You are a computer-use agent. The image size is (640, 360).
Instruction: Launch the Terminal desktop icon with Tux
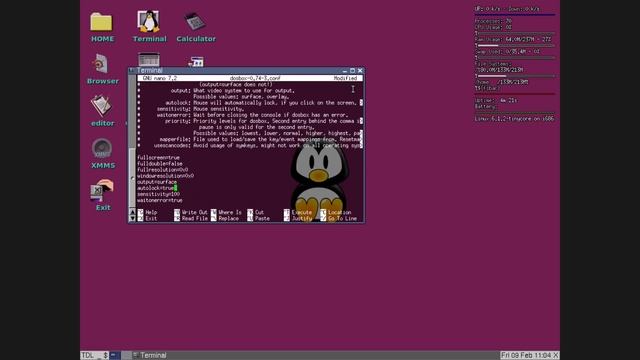point(149,26)
